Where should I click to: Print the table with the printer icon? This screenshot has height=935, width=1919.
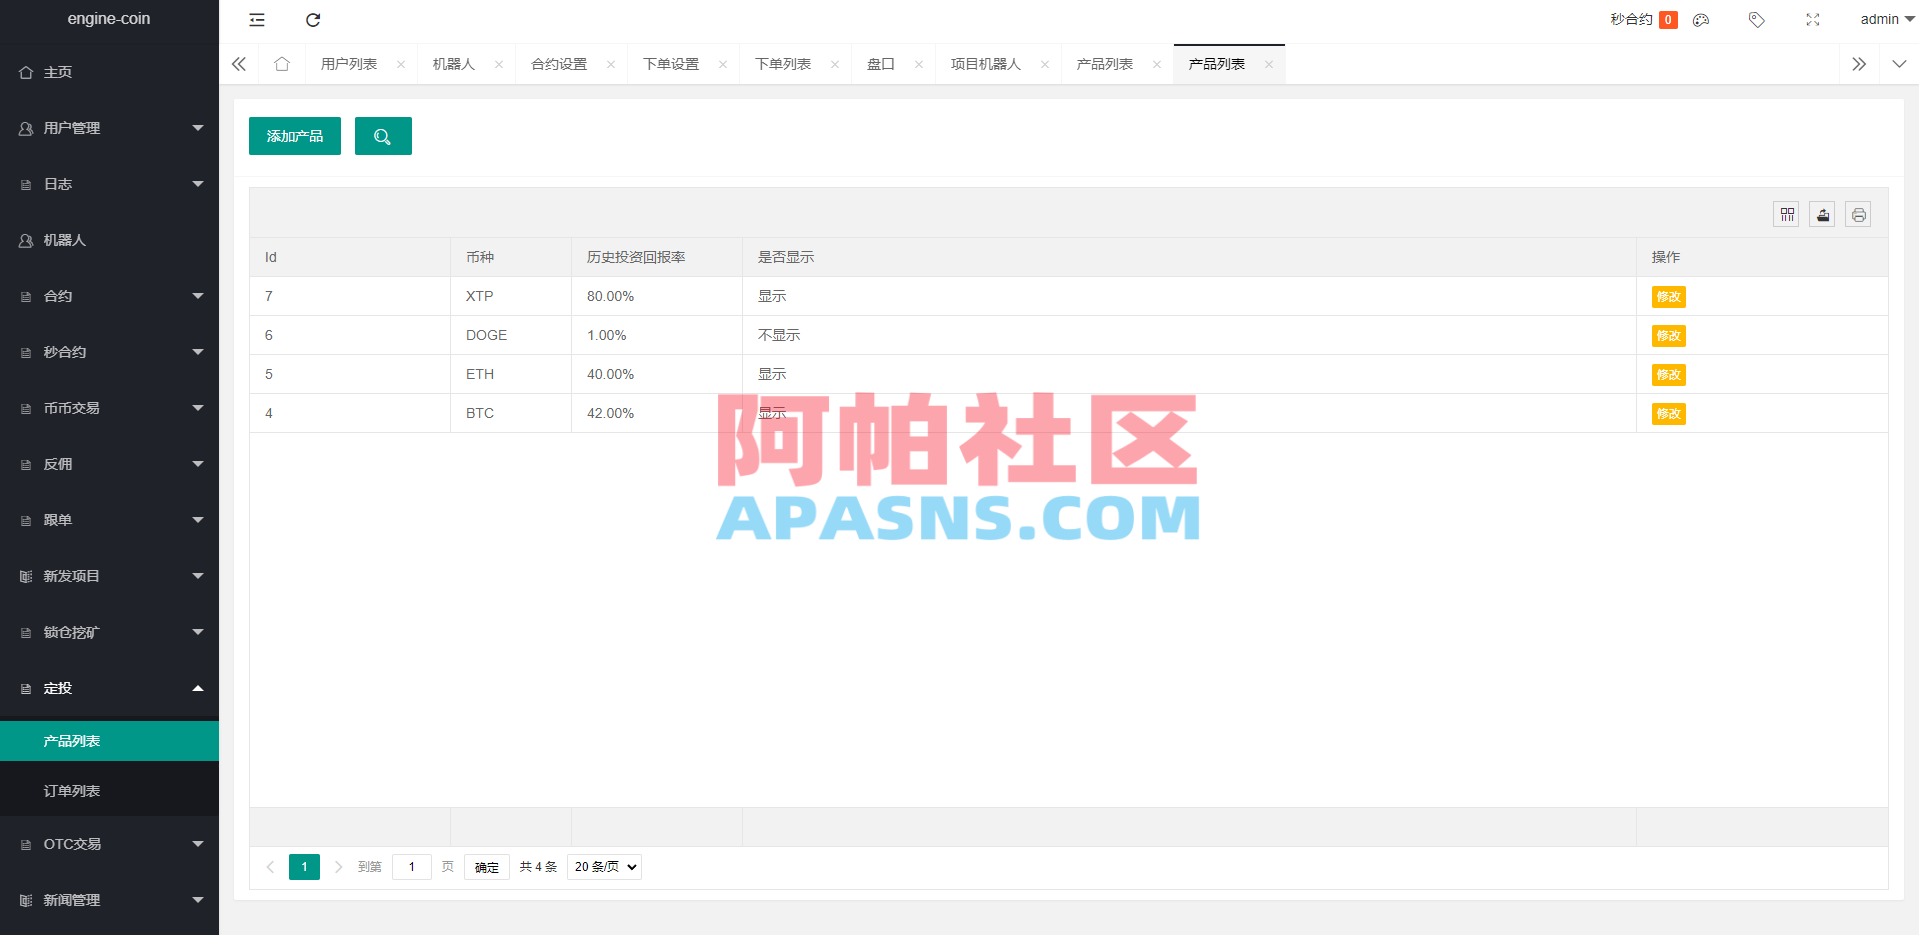1858,214
